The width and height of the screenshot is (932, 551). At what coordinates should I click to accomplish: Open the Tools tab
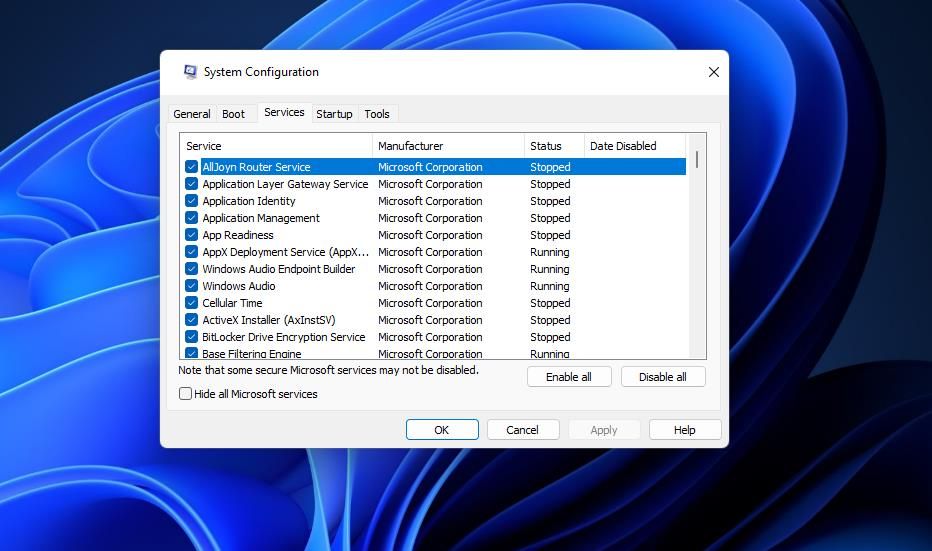point(377,114)
